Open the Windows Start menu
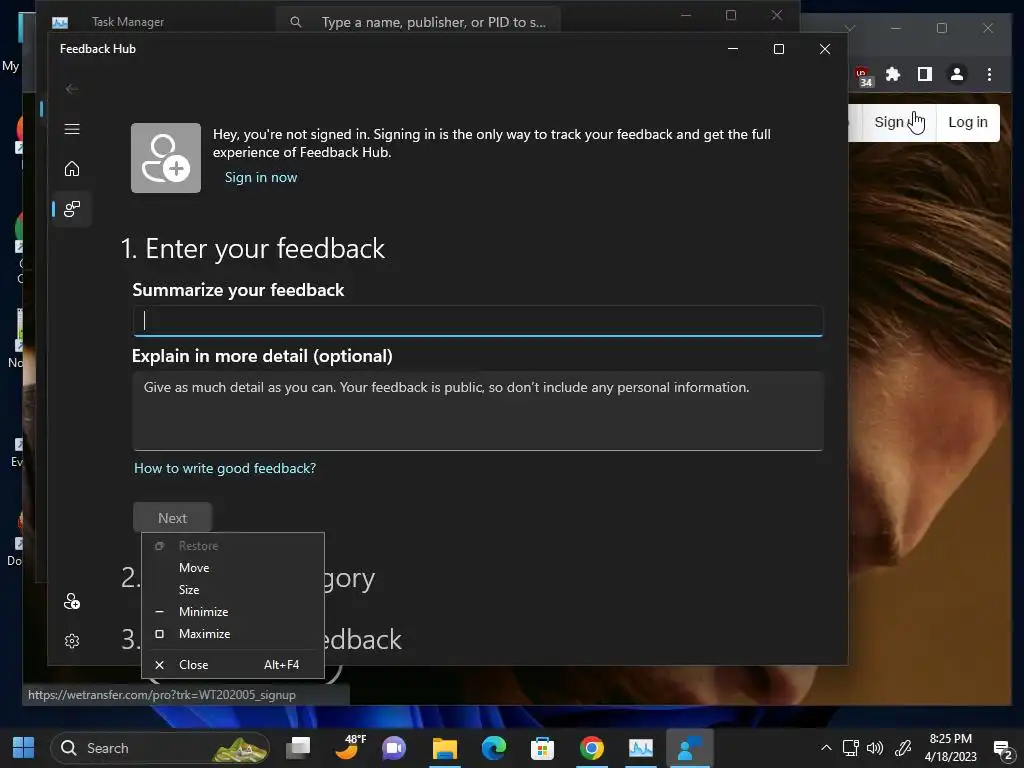This screenshot has height=768, width=1024. point(24,748)
